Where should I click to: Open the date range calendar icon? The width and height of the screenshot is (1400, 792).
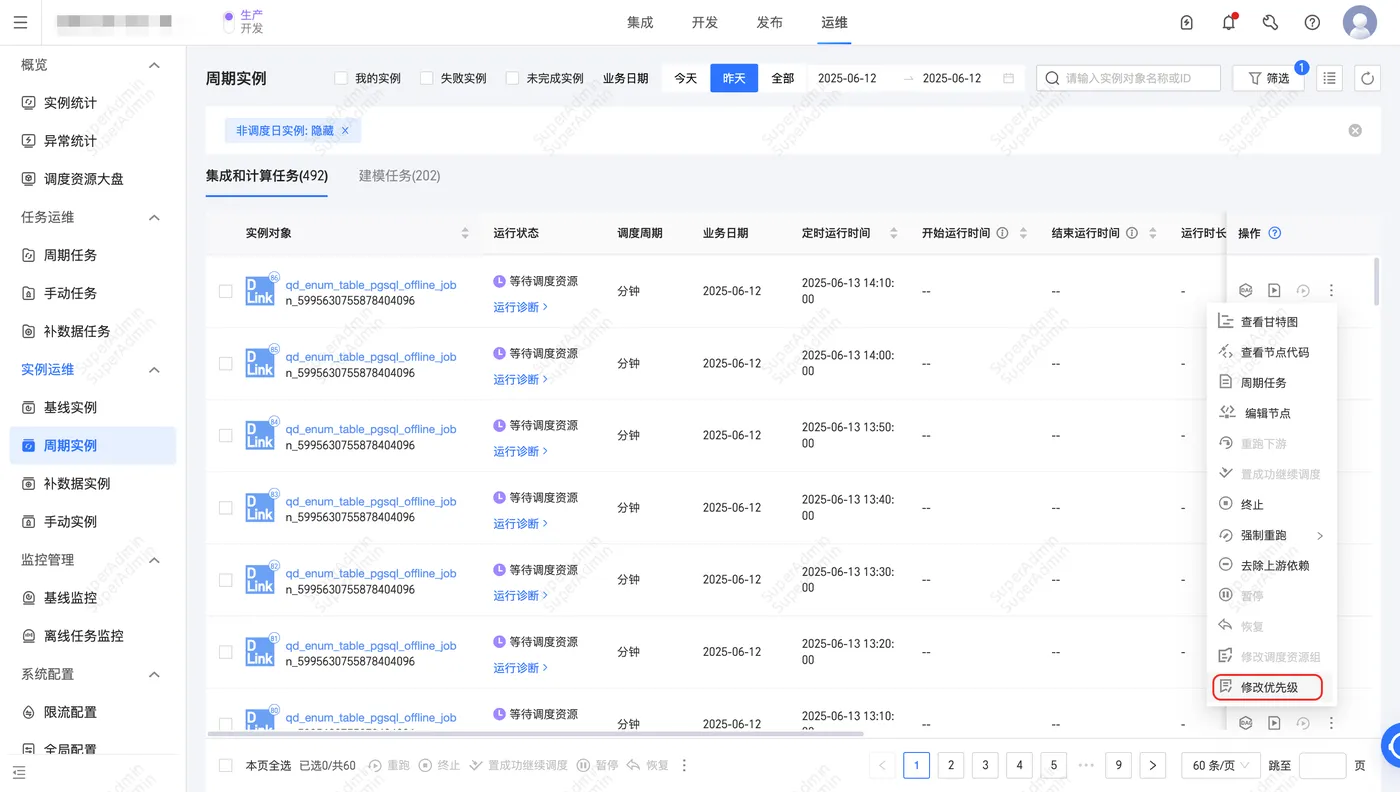tap(1008, 78)
